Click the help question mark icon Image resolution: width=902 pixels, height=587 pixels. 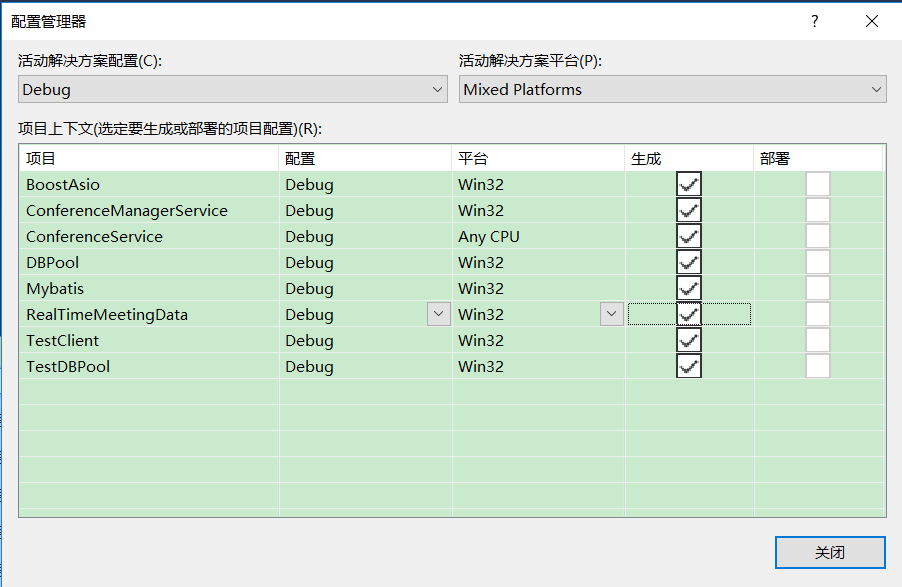tap(815, 21)
